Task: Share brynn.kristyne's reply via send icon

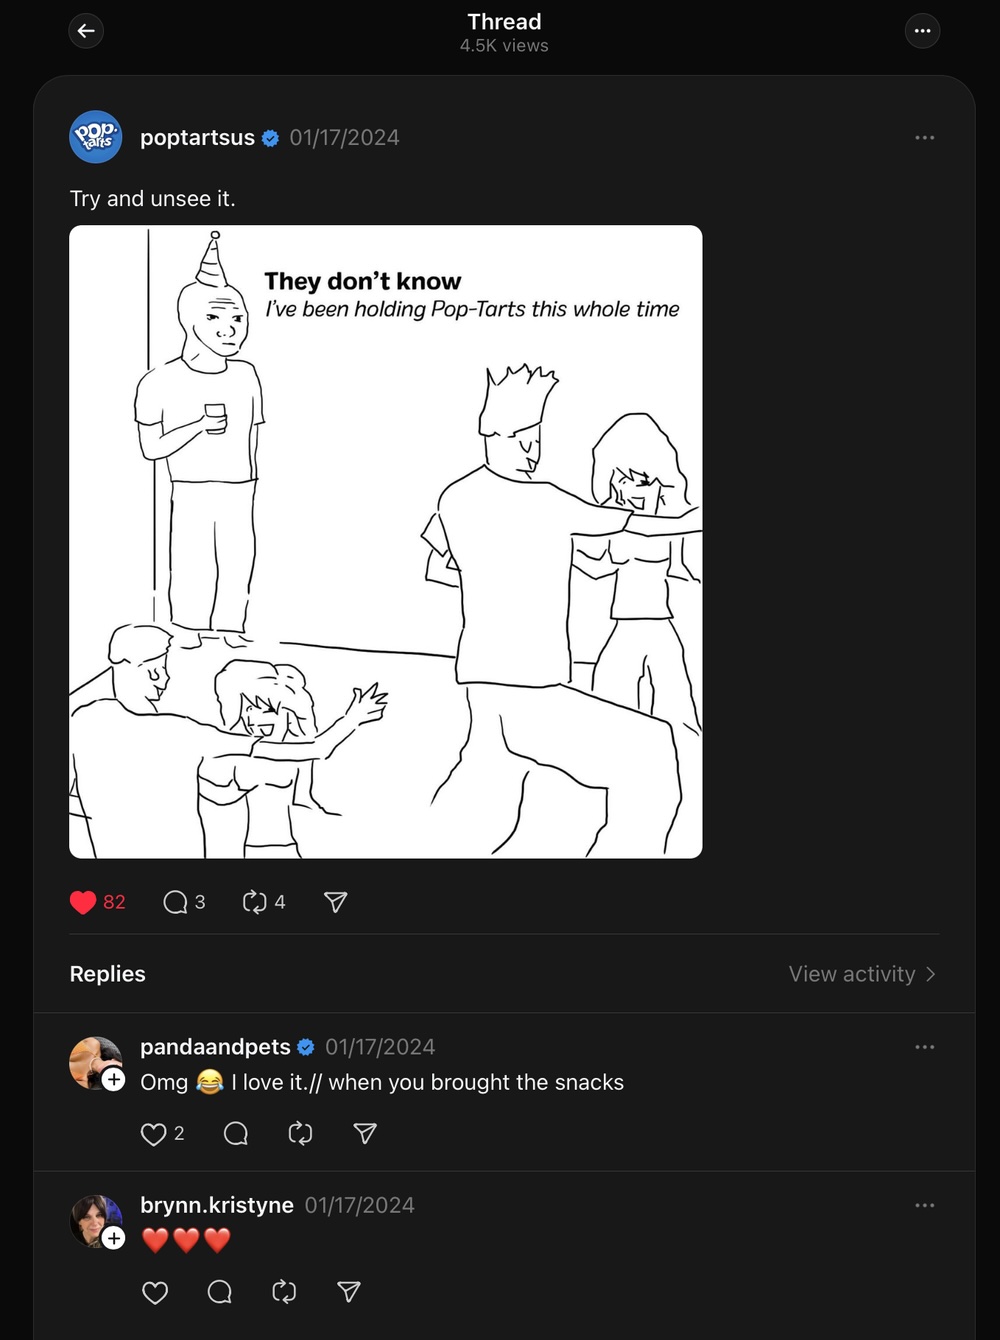Action: [x=349, y=1292]
